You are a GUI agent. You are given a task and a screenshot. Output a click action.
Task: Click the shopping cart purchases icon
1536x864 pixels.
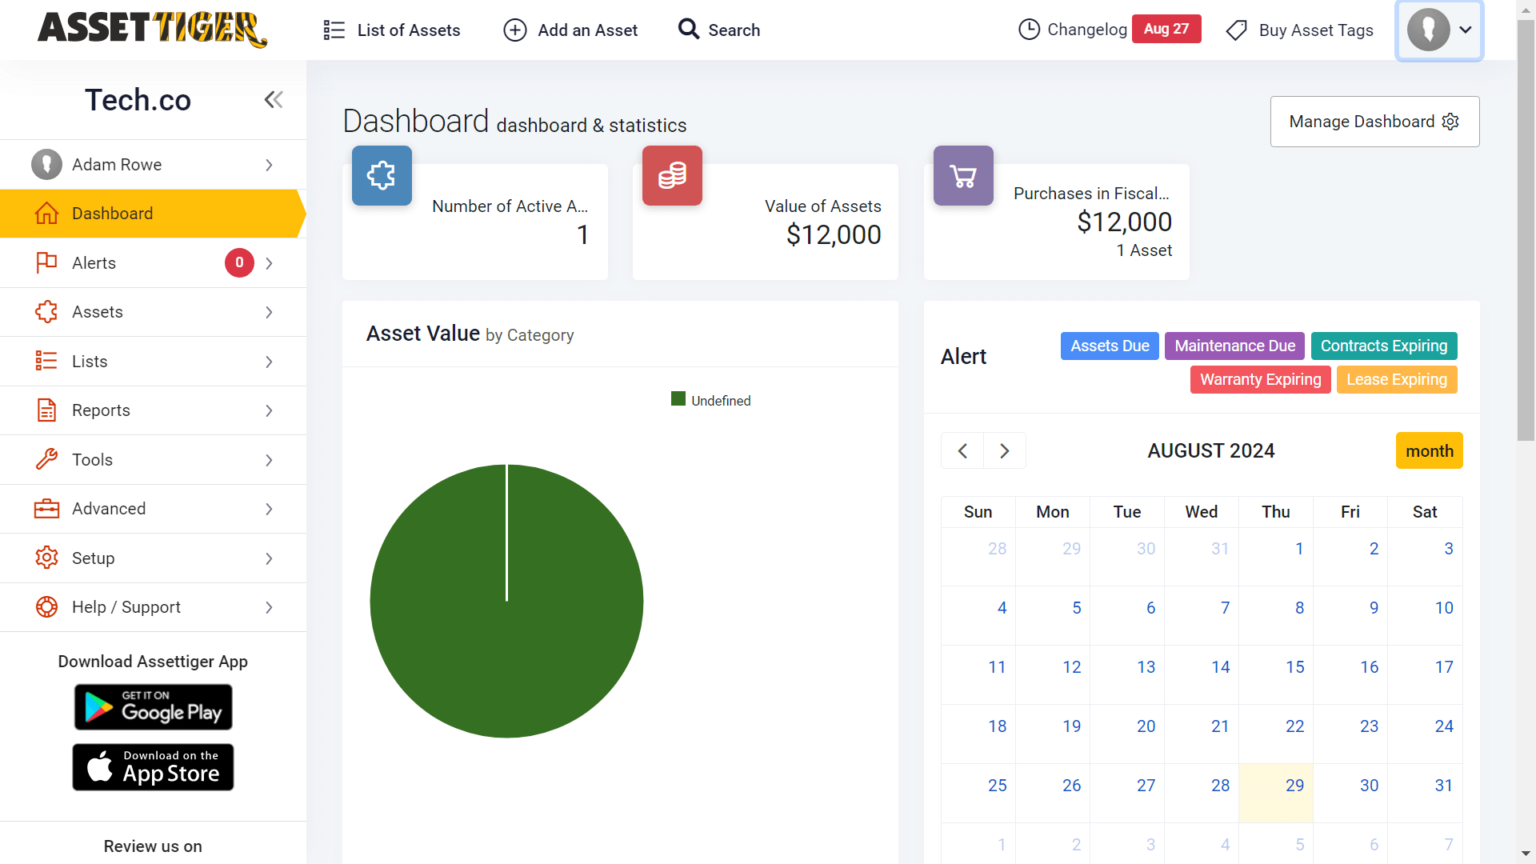pyautogui.click(x=962, y=176)
